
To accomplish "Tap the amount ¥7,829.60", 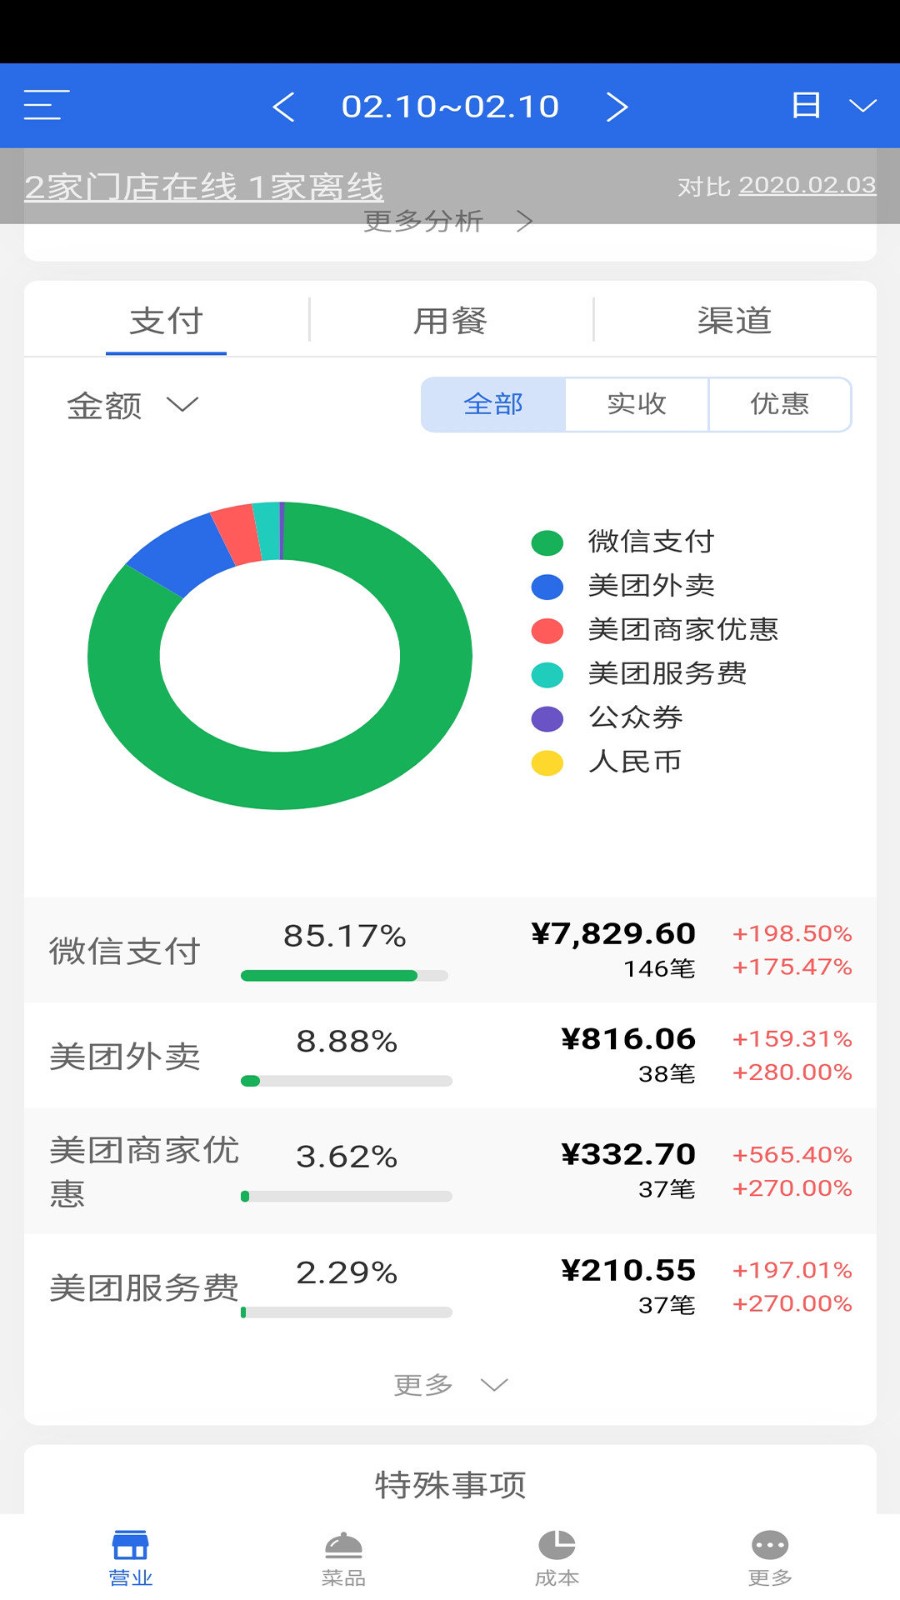I will 613,933.
